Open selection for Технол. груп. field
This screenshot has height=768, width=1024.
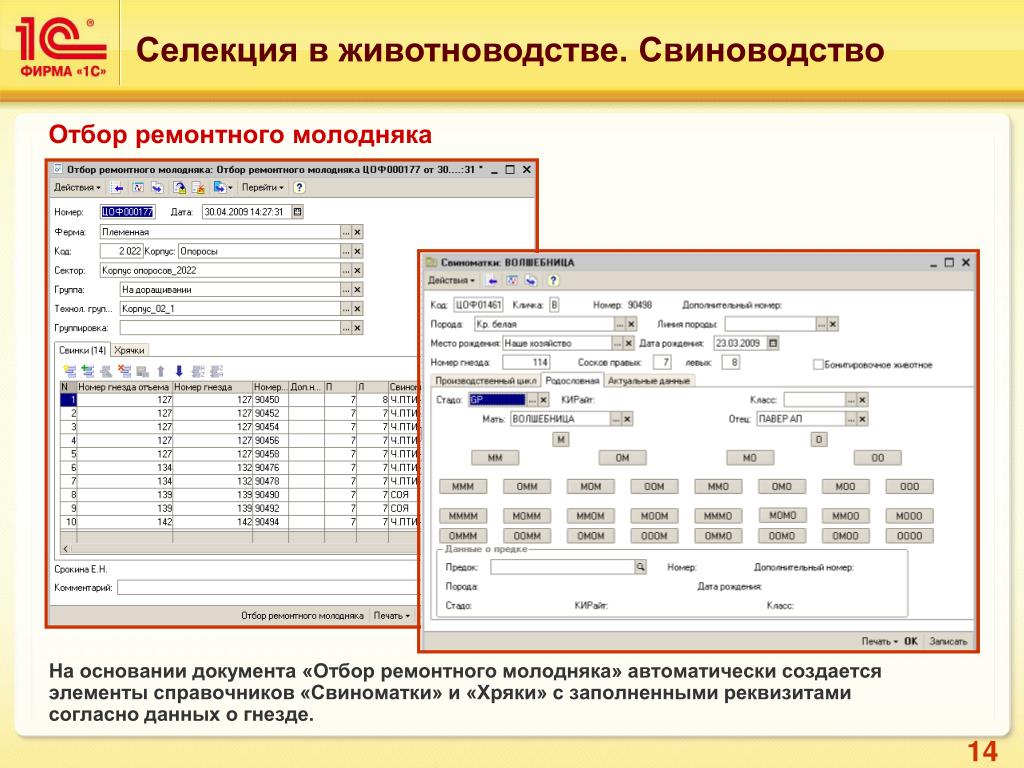point(346,308)
